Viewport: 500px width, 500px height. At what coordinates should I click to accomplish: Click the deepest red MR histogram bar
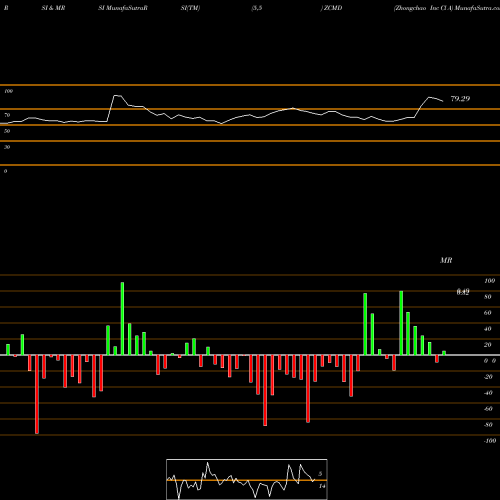coord(37,394)
